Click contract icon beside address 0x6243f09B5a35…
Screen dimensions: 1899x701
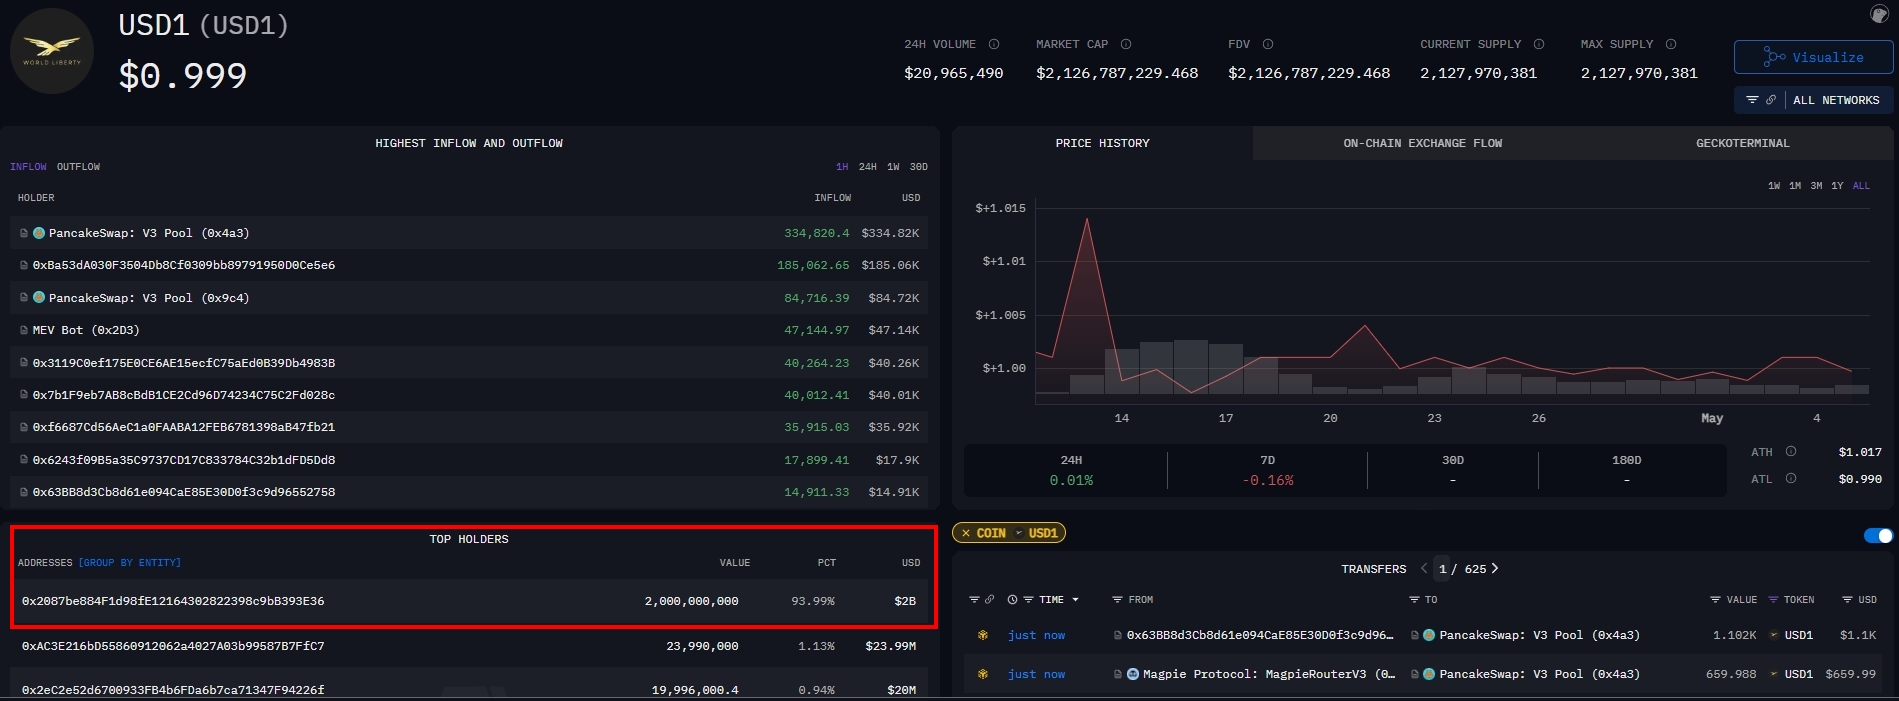(x=24, y=460)
